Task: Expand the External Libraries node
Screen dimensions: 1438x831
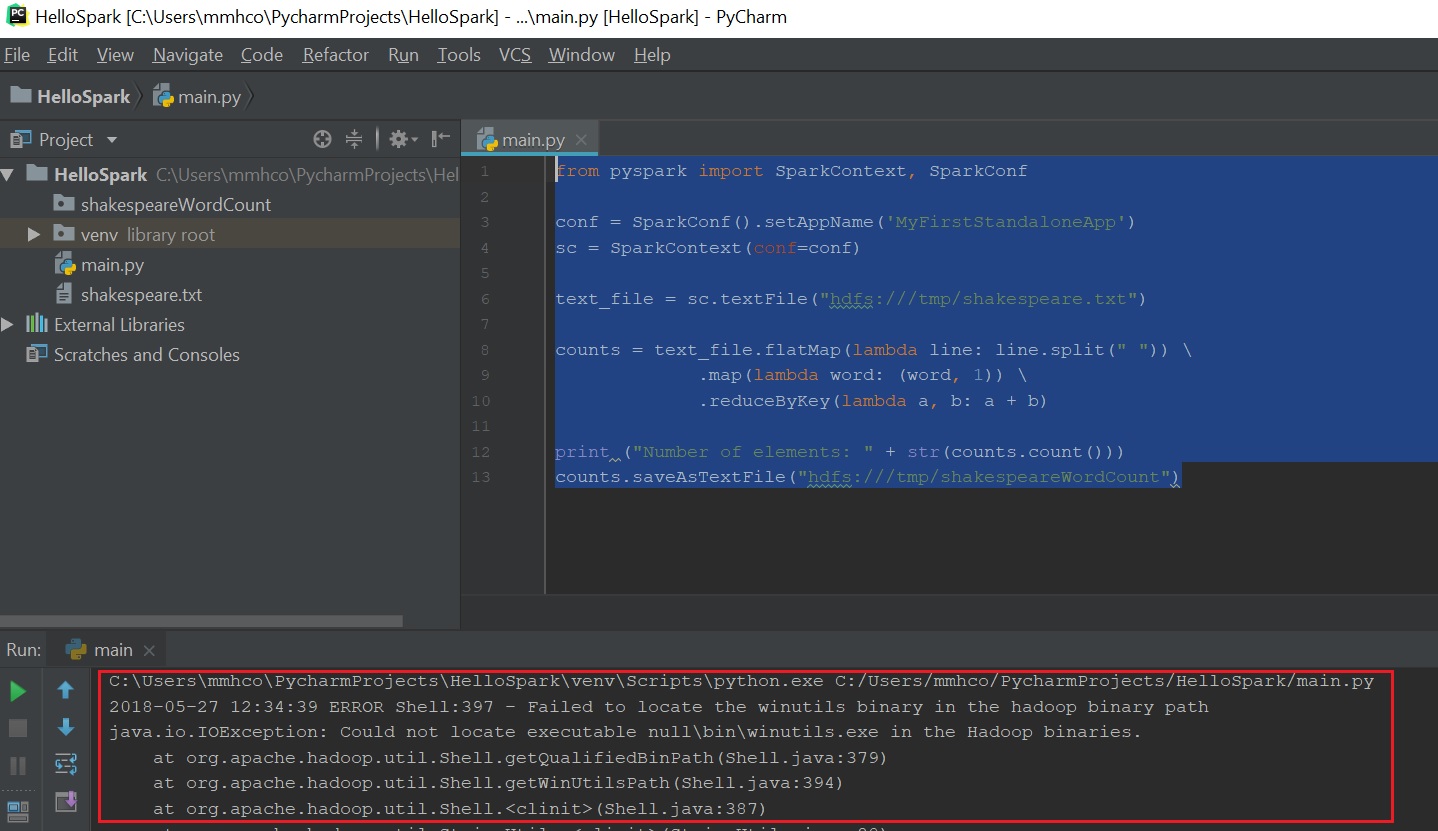Action: (x=9, y=324)
